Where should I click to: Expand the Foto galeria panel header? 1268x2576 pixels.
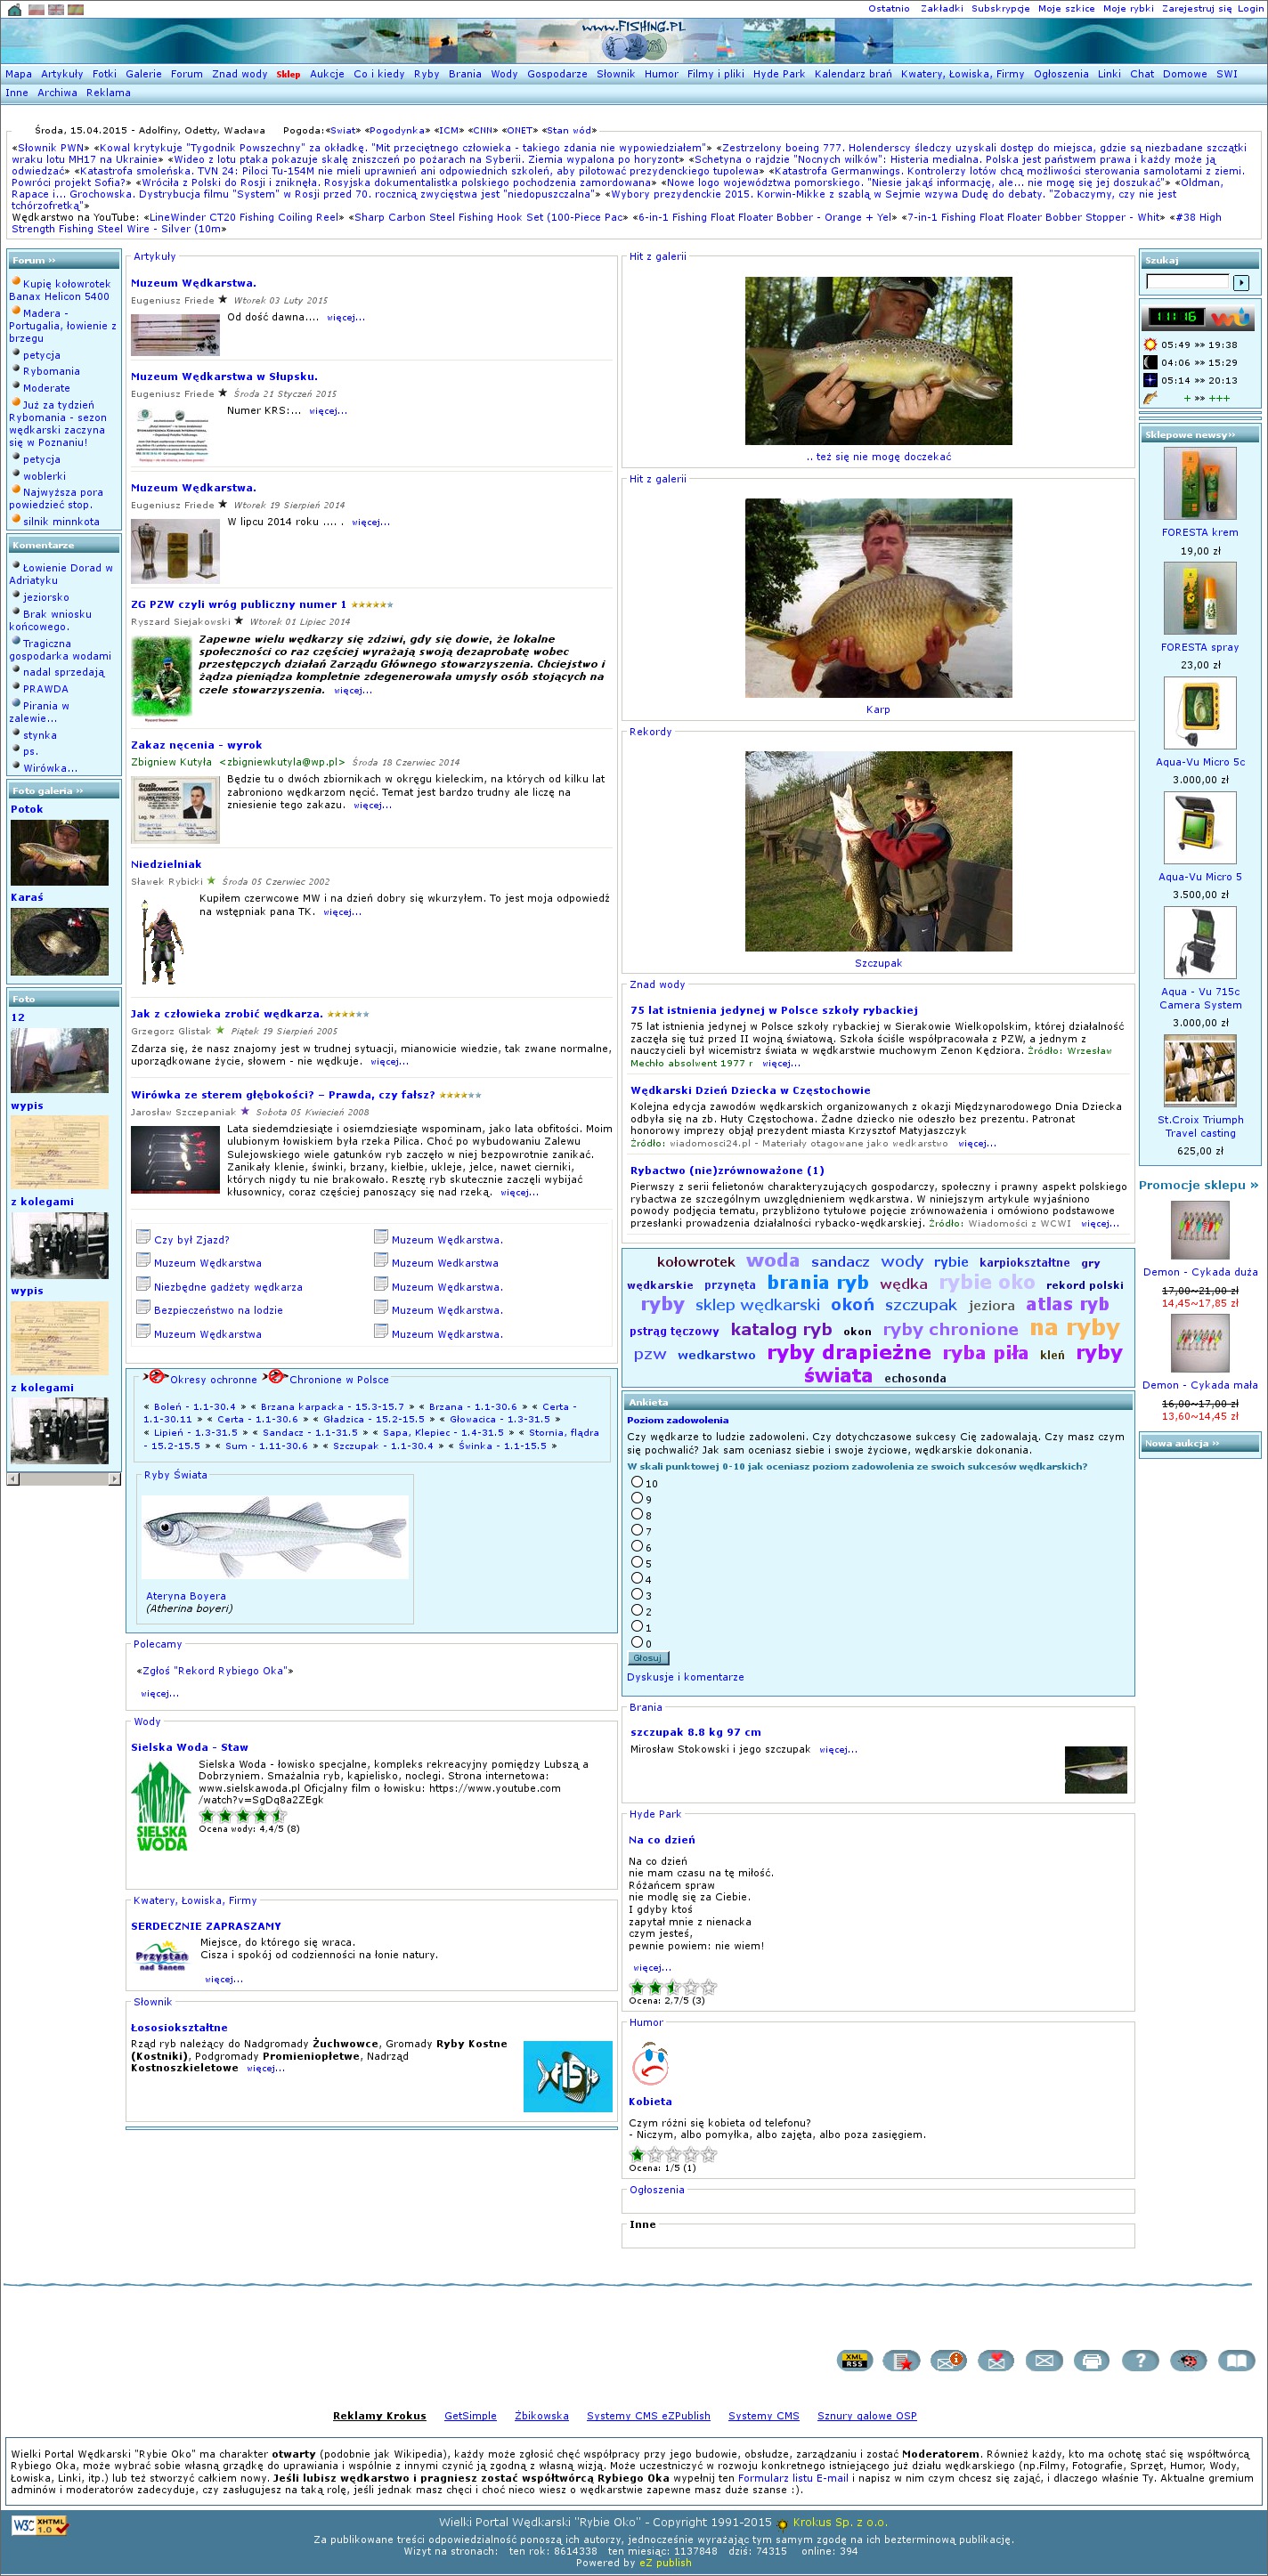pyautogui.click(x=47, y=790)
